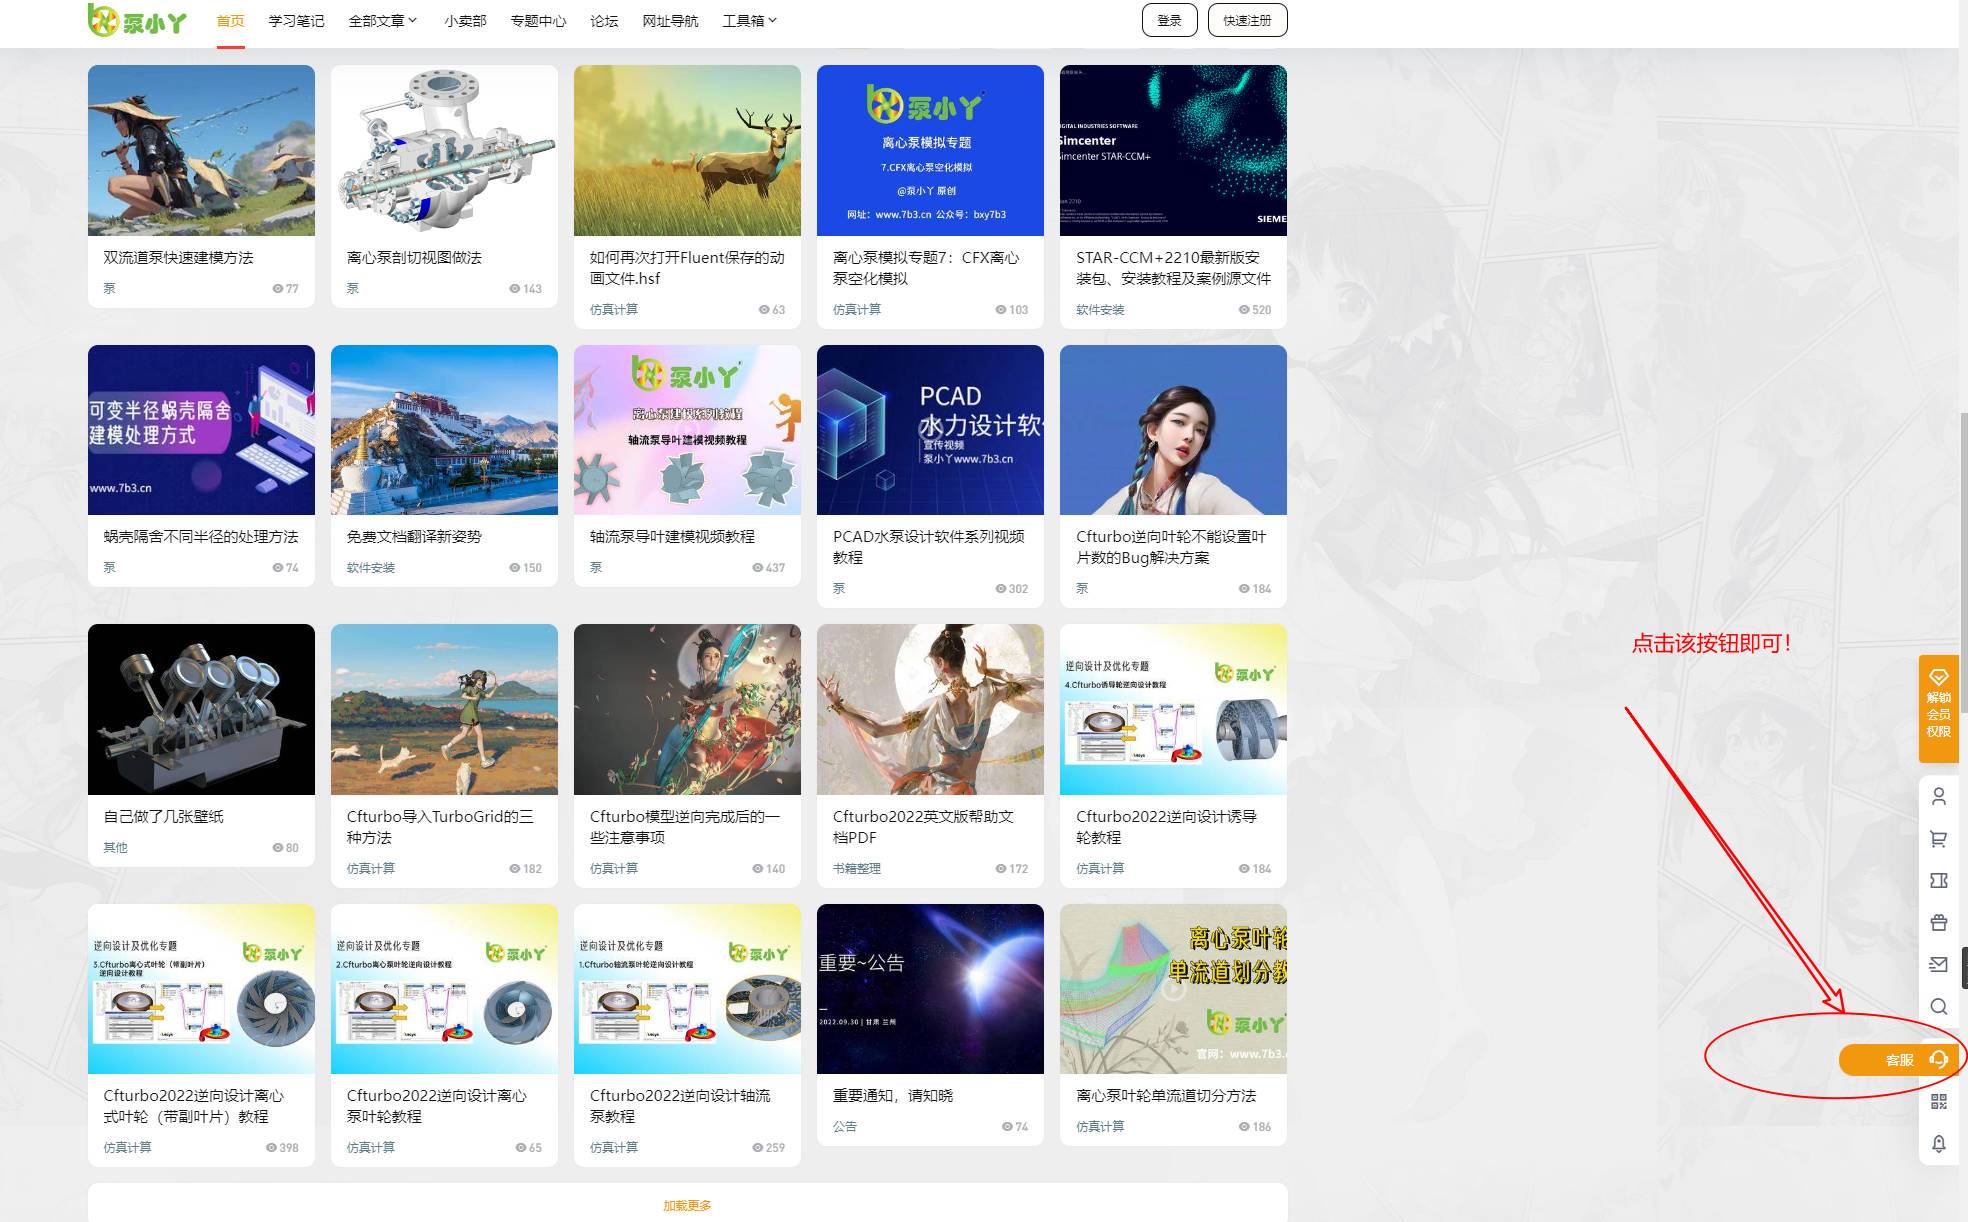Click the page vertical scrollbar thumb
This screenshot has height=1222, width=1968.
tap(1963, 561)
